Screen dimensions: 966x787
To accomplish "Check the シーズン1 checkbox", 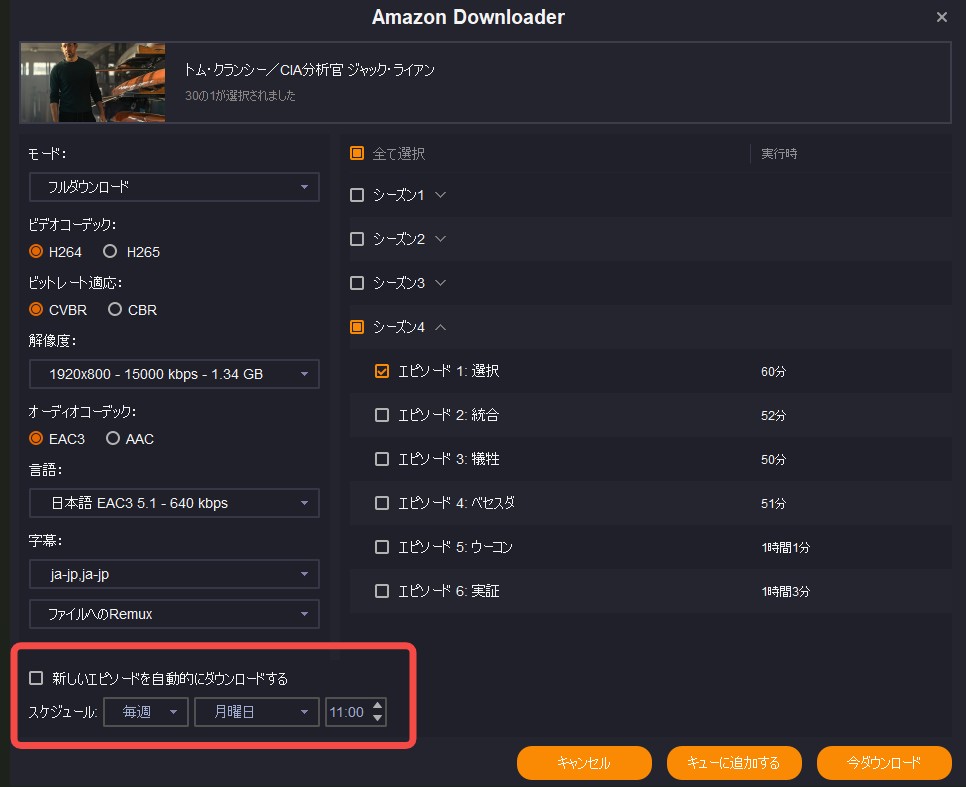I will [357, 195].
